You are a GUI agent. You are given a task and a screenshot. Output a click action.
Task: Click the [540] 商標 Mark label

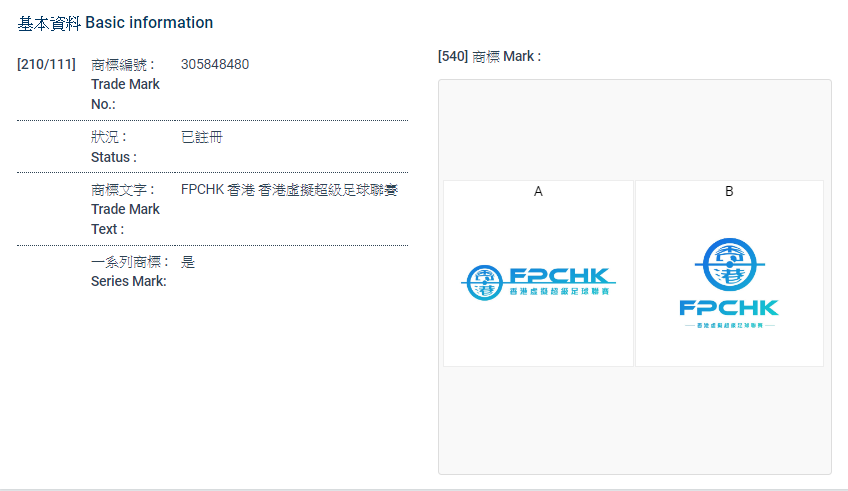(x=489, y=57)
